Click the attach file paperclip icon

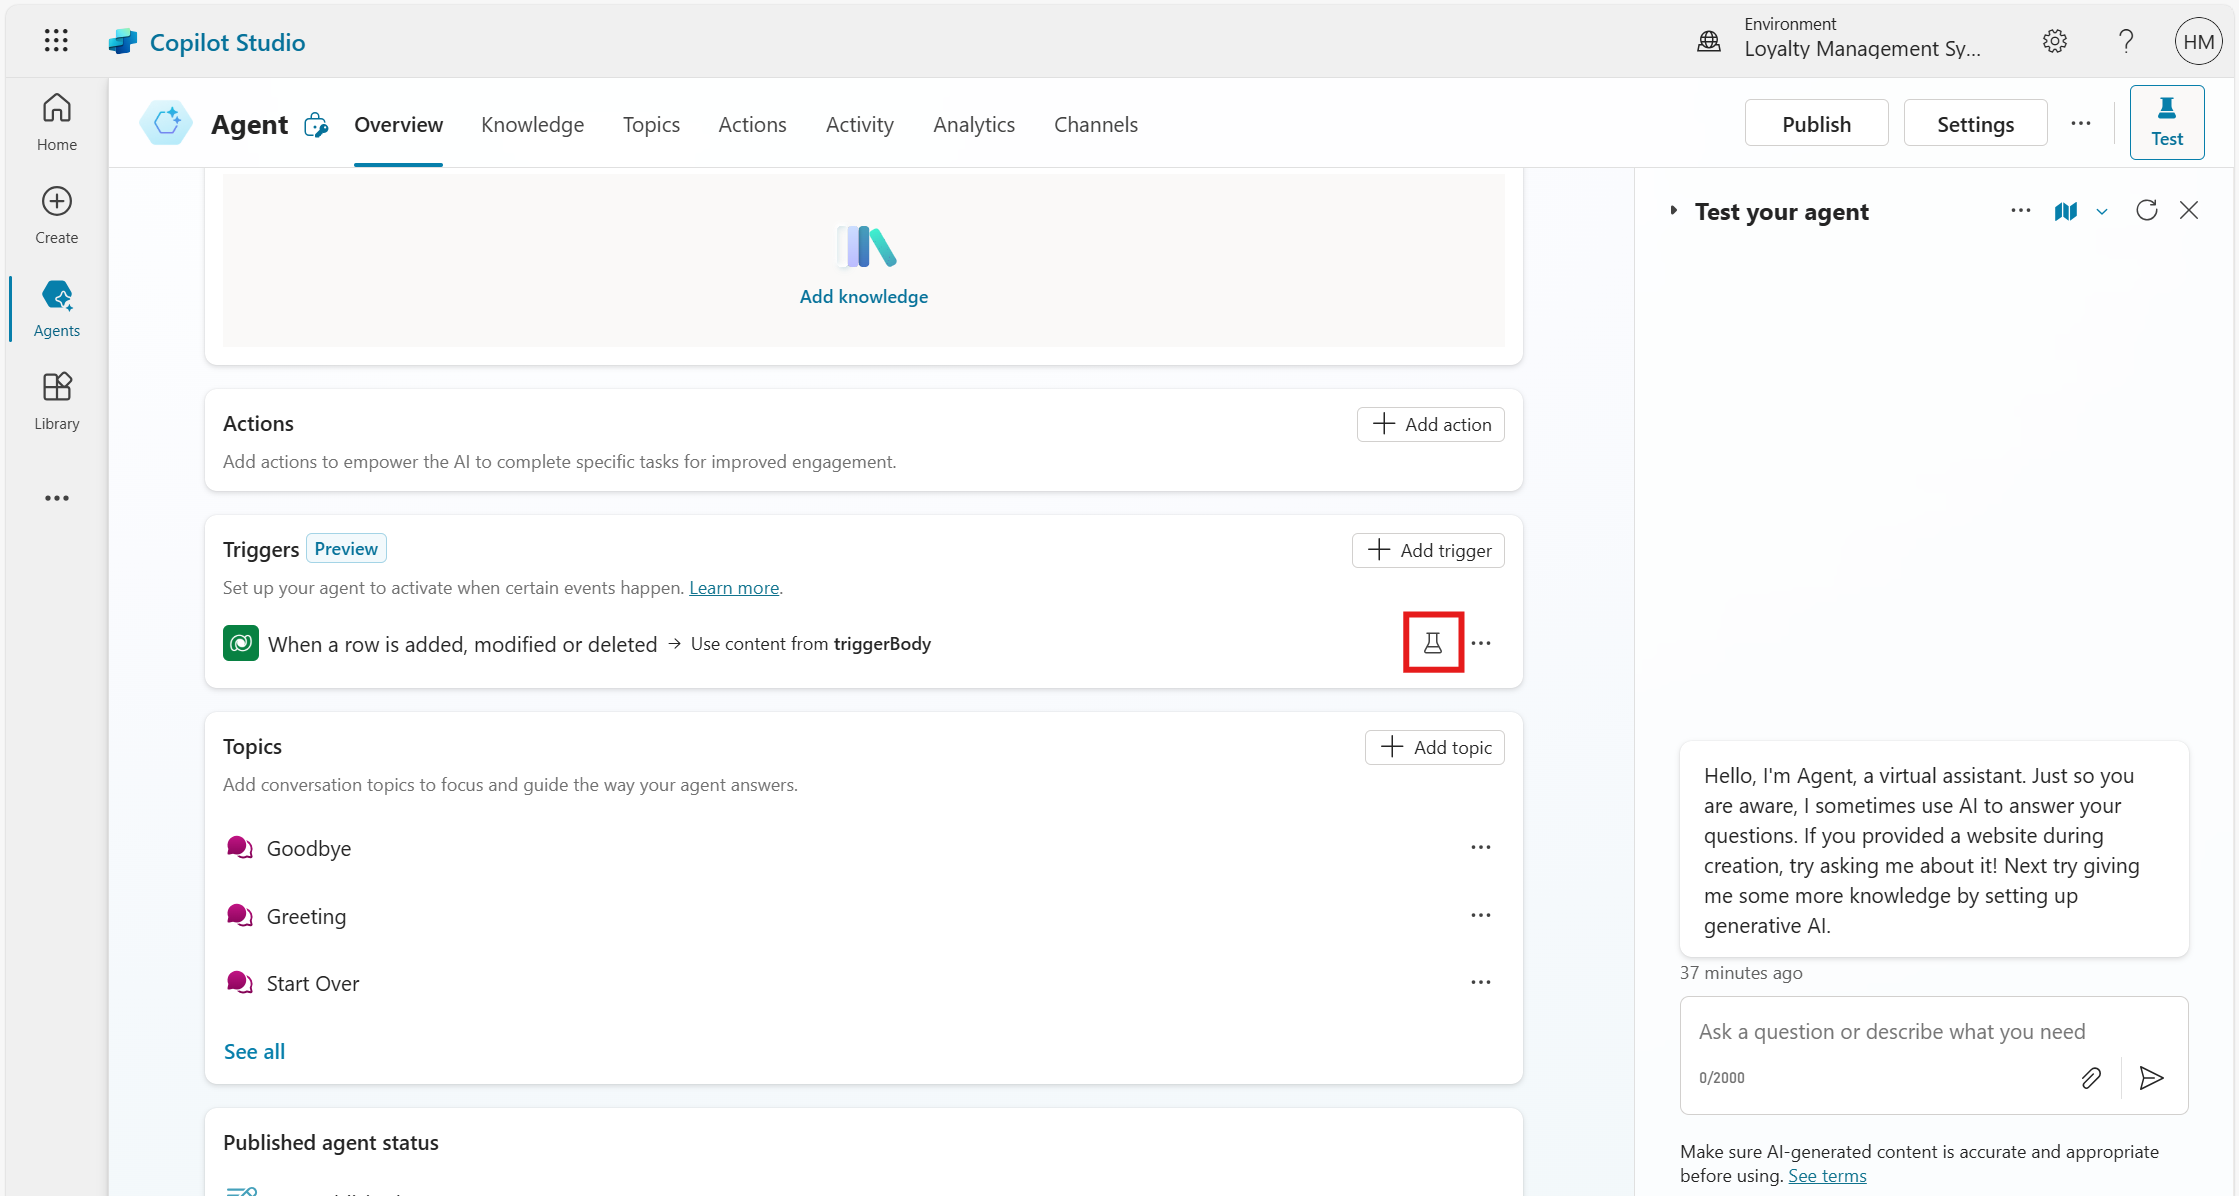[x=2090, y=1077]
